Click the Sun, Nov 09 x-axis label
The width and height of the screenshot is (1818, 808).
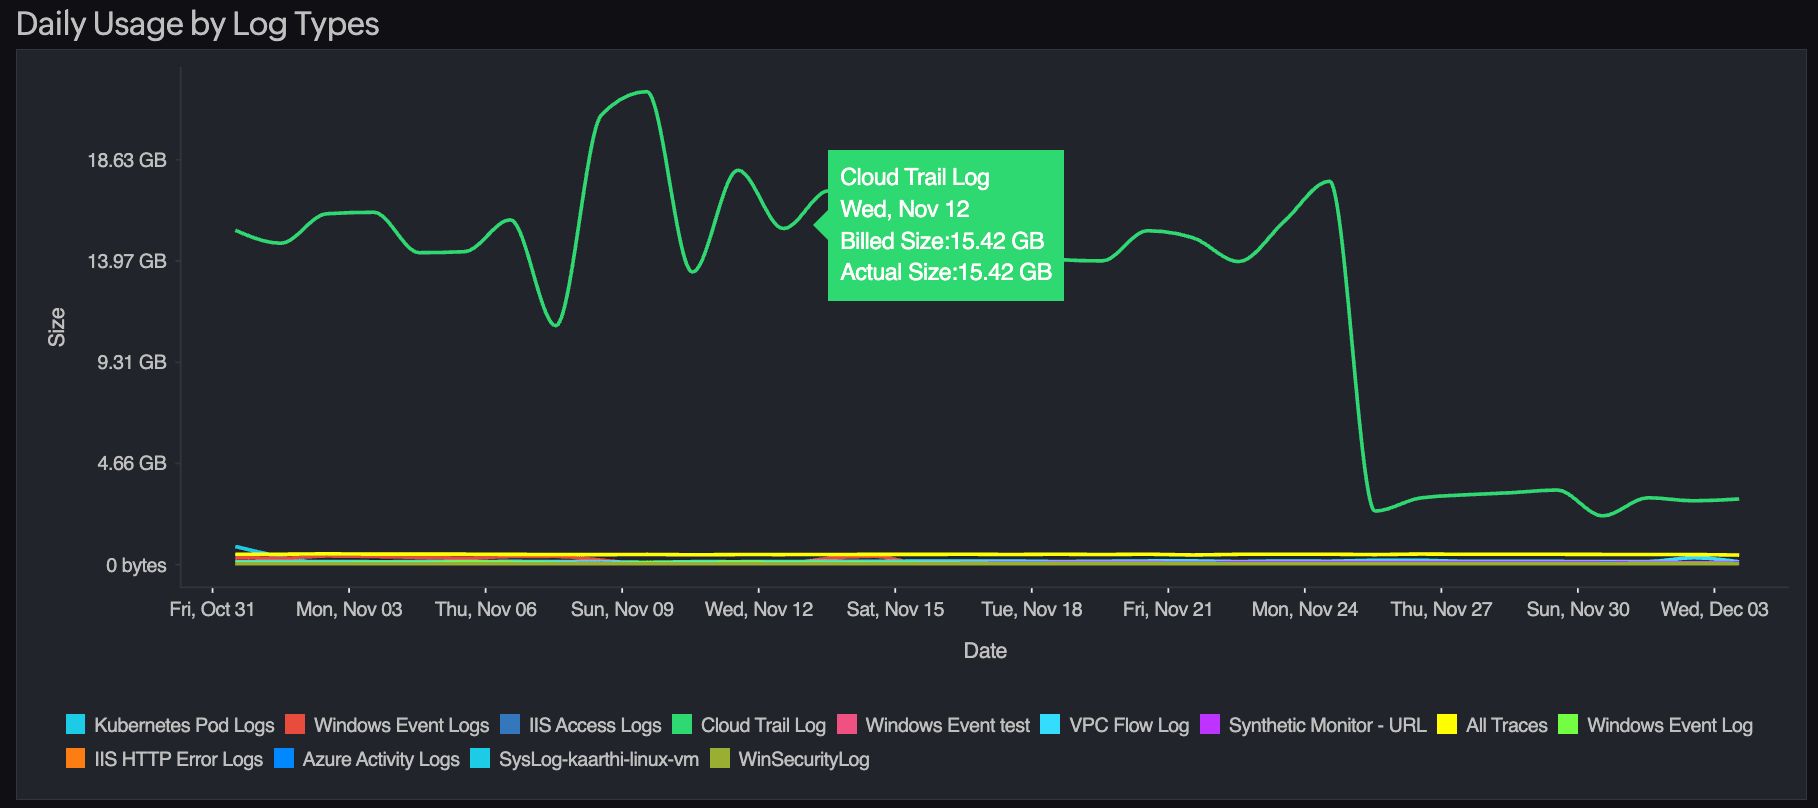622,609
